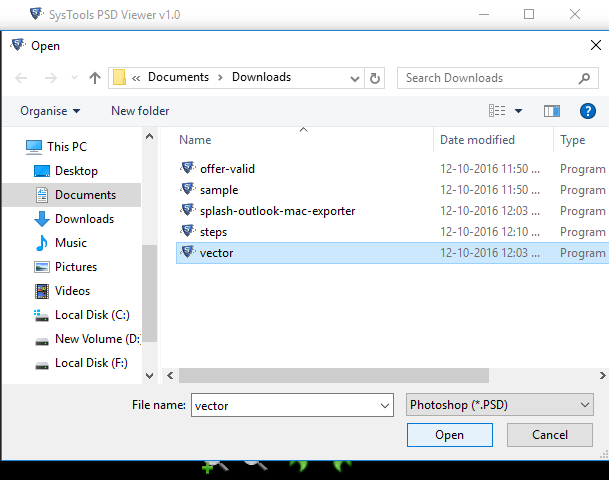Click the Cancel button
Image resolution: width=609 pixels, height=480 pixels.
click(x=550, y=435)
